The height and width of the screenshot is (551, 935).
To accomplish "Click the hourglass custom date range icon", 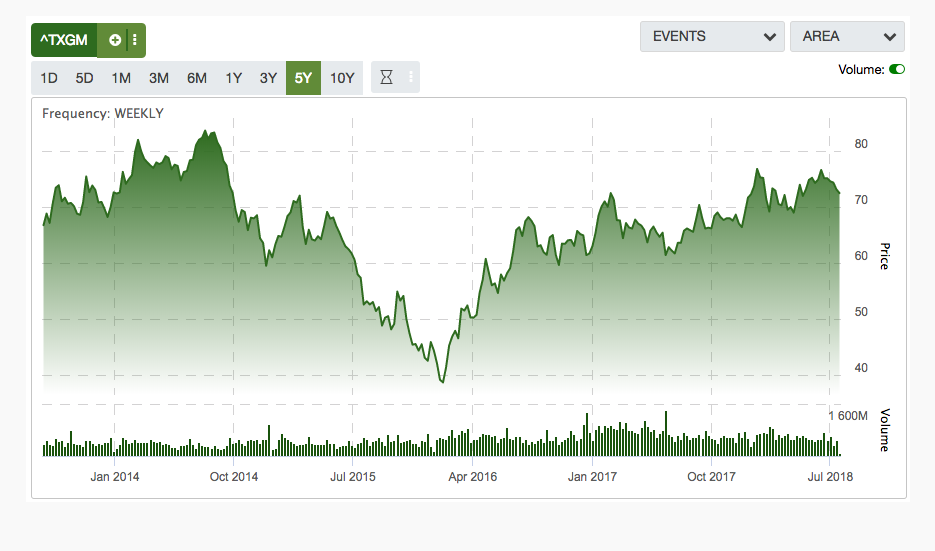I will [387, 78].
